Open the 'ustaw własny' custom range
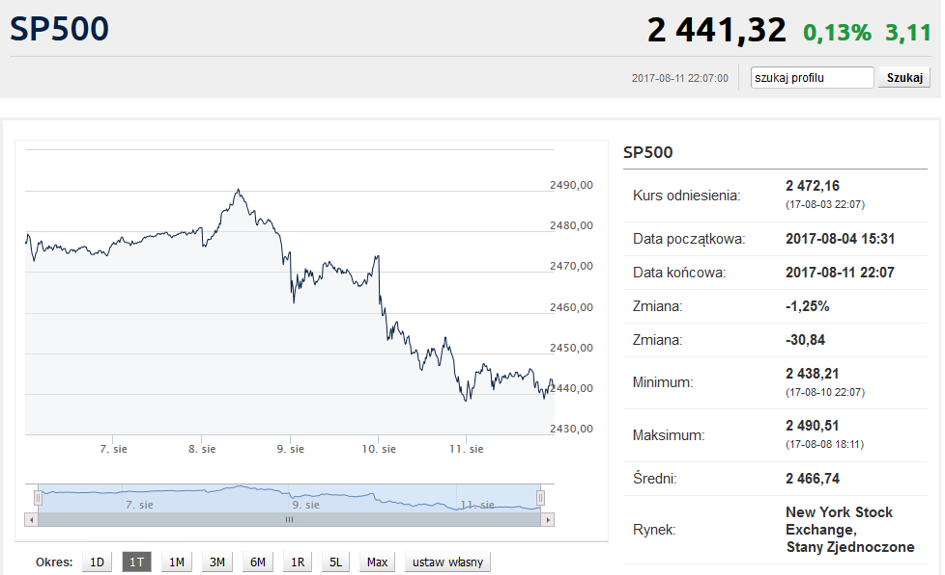 pos(448,562)
